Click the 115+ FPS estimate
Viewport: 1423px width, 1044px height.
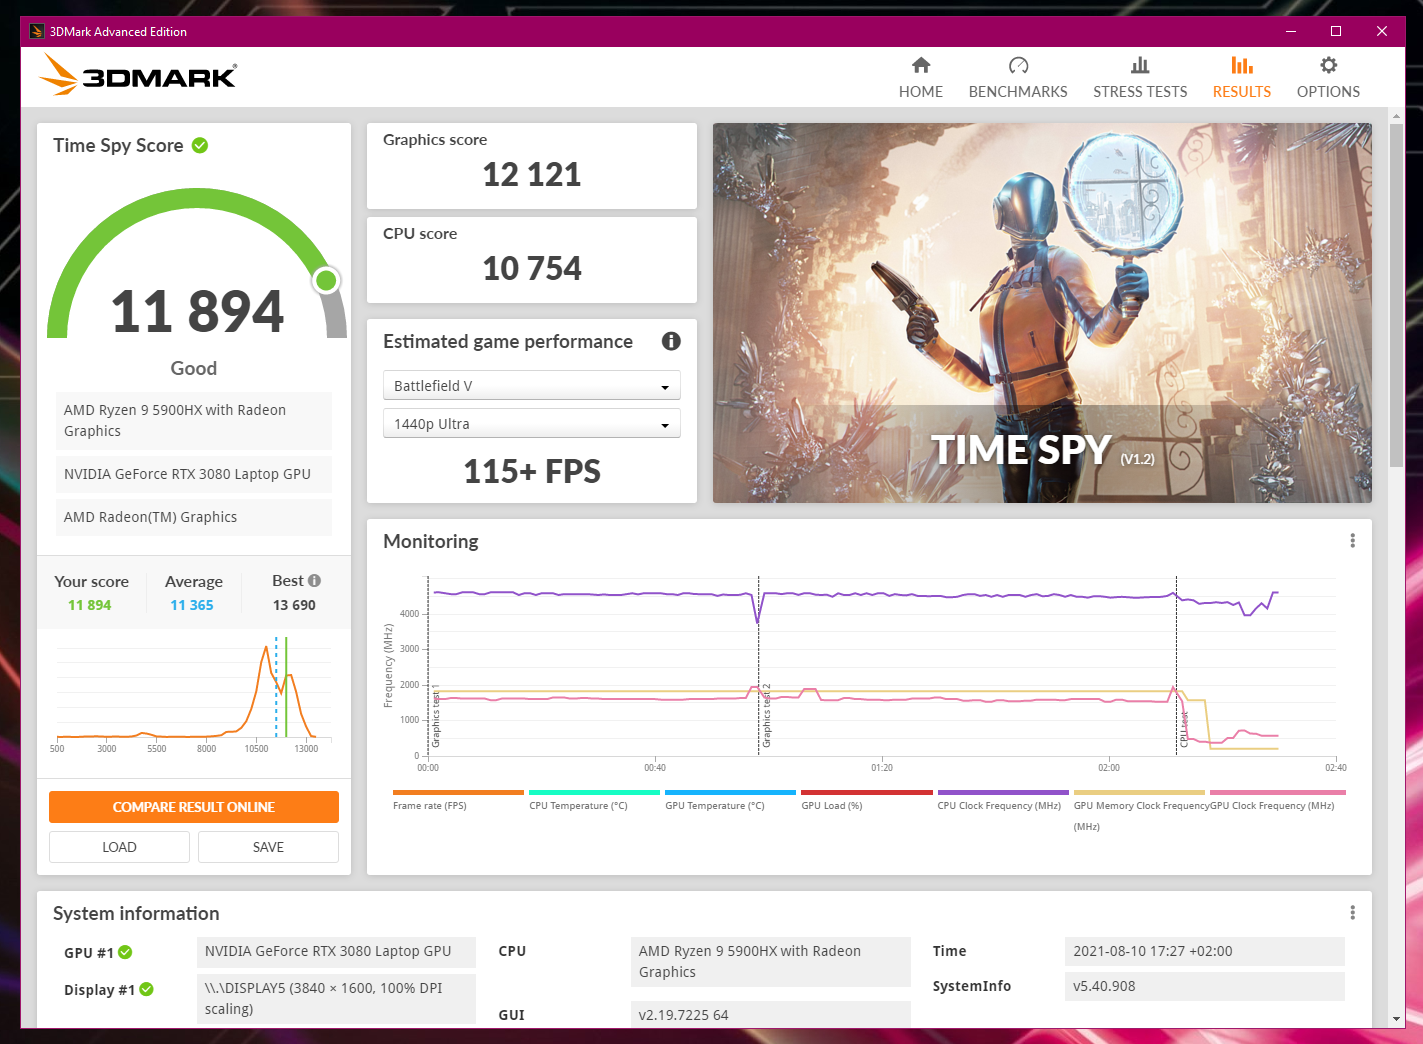(532, 471)
